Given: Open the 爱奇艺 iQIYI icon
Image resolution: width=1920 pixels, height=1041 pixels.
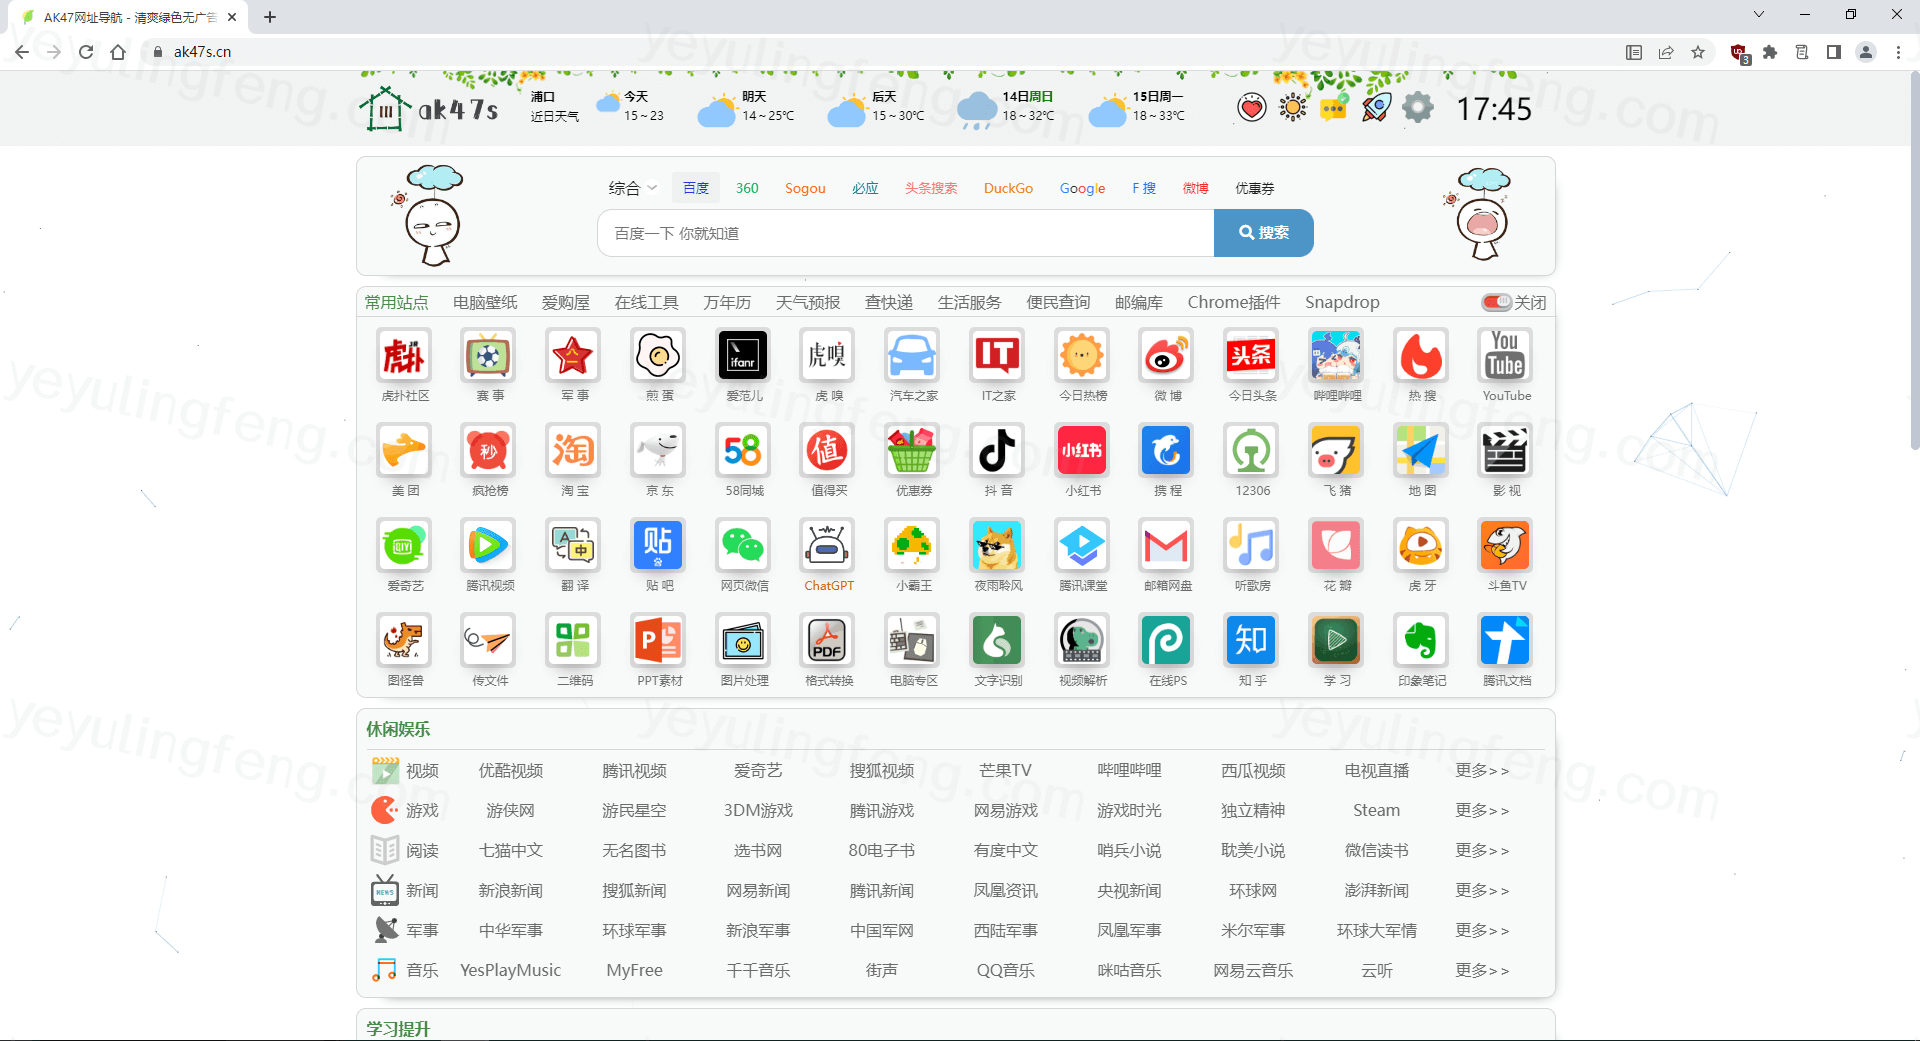Looking at the screenshot, I should (x=404, y=546).
